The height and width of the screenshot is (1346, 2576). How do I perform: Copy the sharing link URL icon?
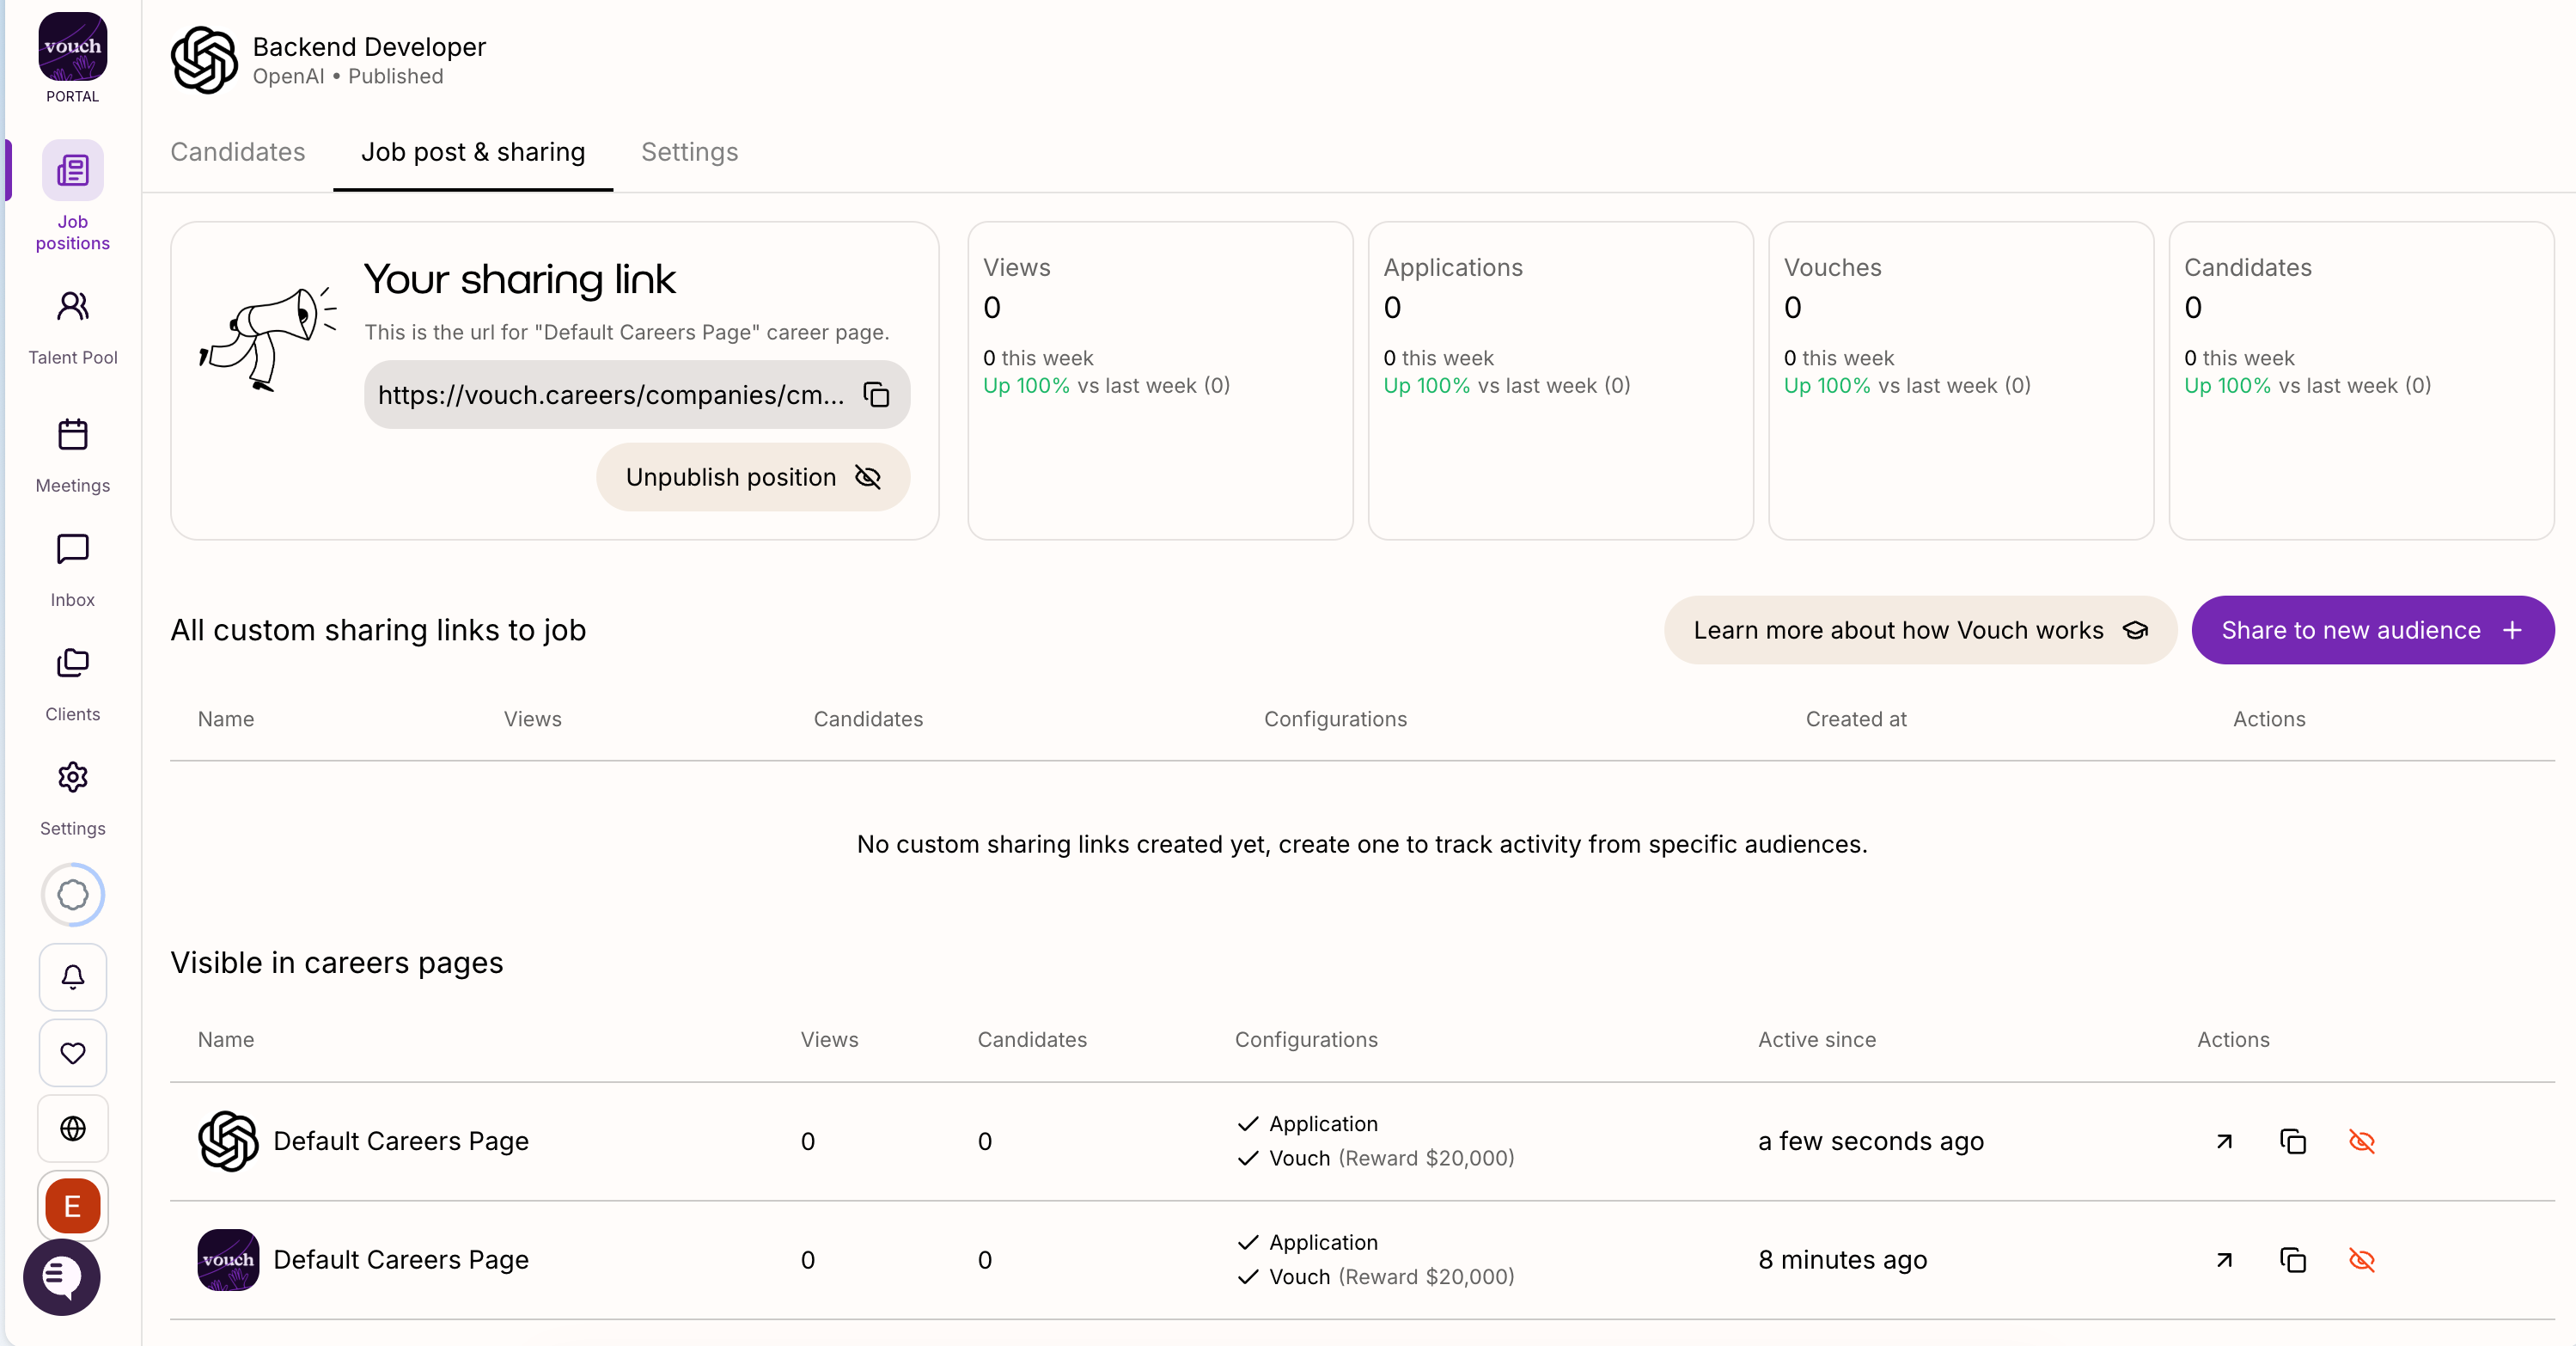pos(876,395)
